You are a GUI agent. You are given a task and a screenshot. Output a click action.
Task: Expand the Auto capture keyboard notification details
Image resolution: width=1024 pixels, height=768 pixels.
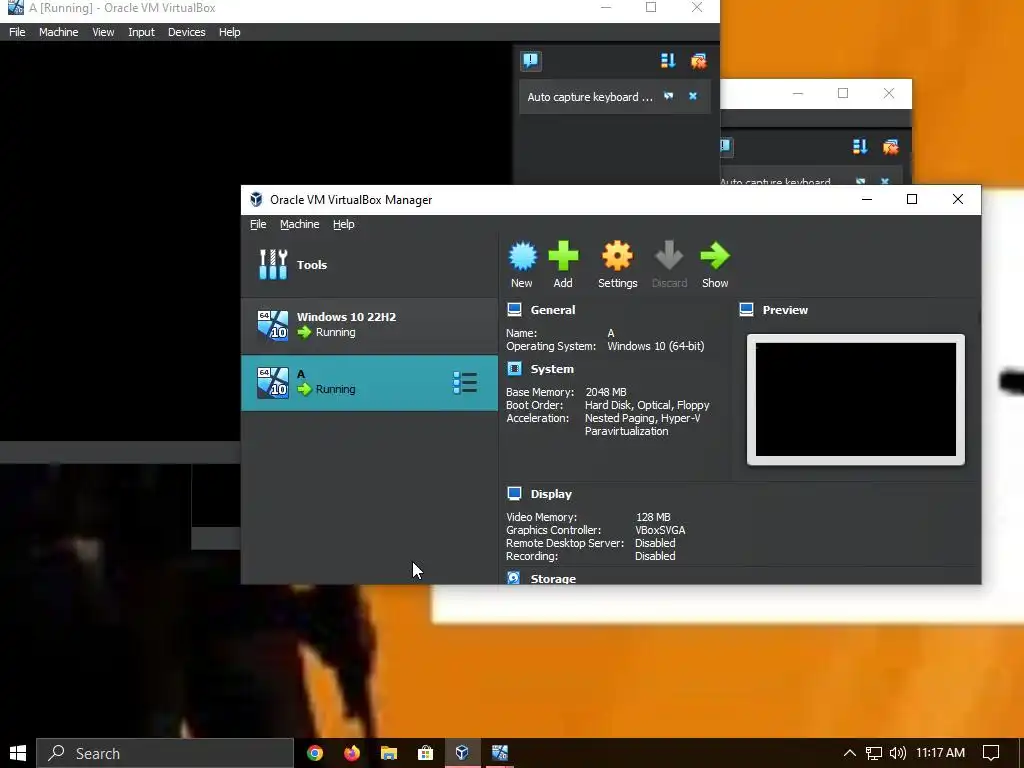(x=669, y=96)
